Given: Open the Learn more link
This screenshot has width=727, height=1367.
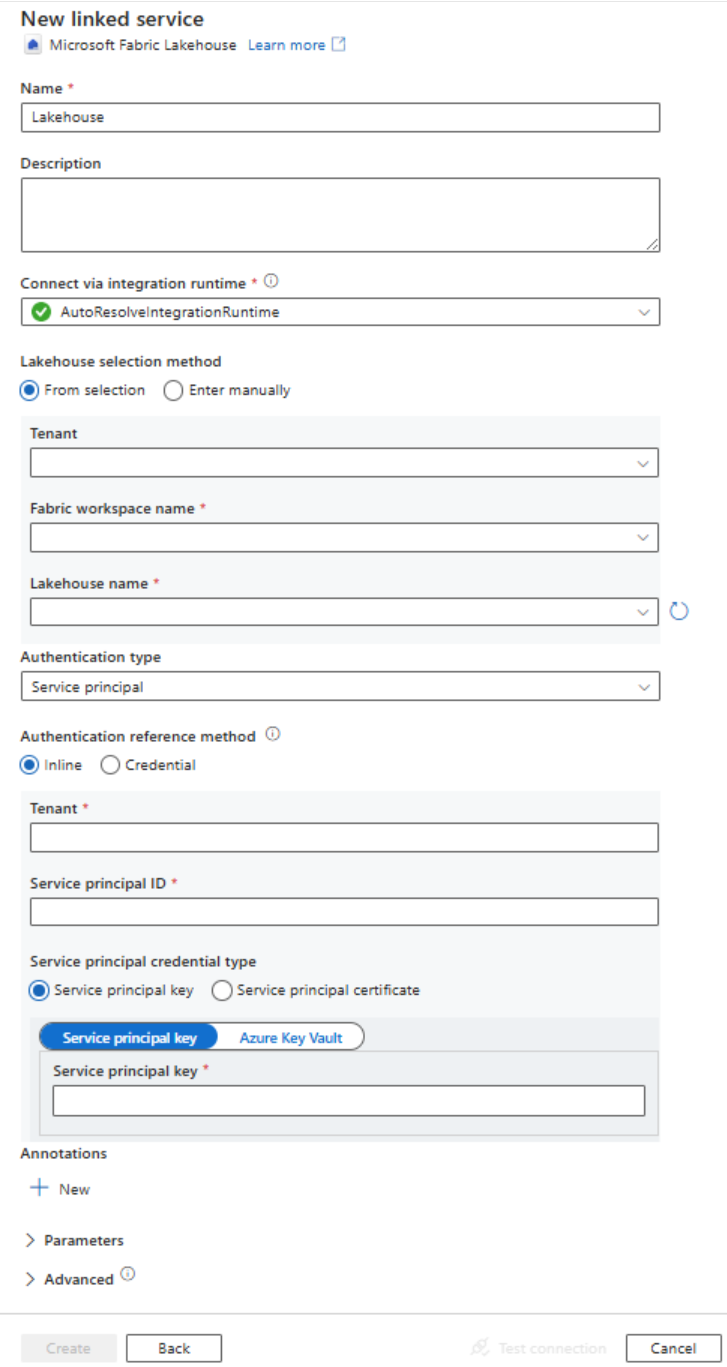Looking at the screenshot, I should (x=286, y=45).
